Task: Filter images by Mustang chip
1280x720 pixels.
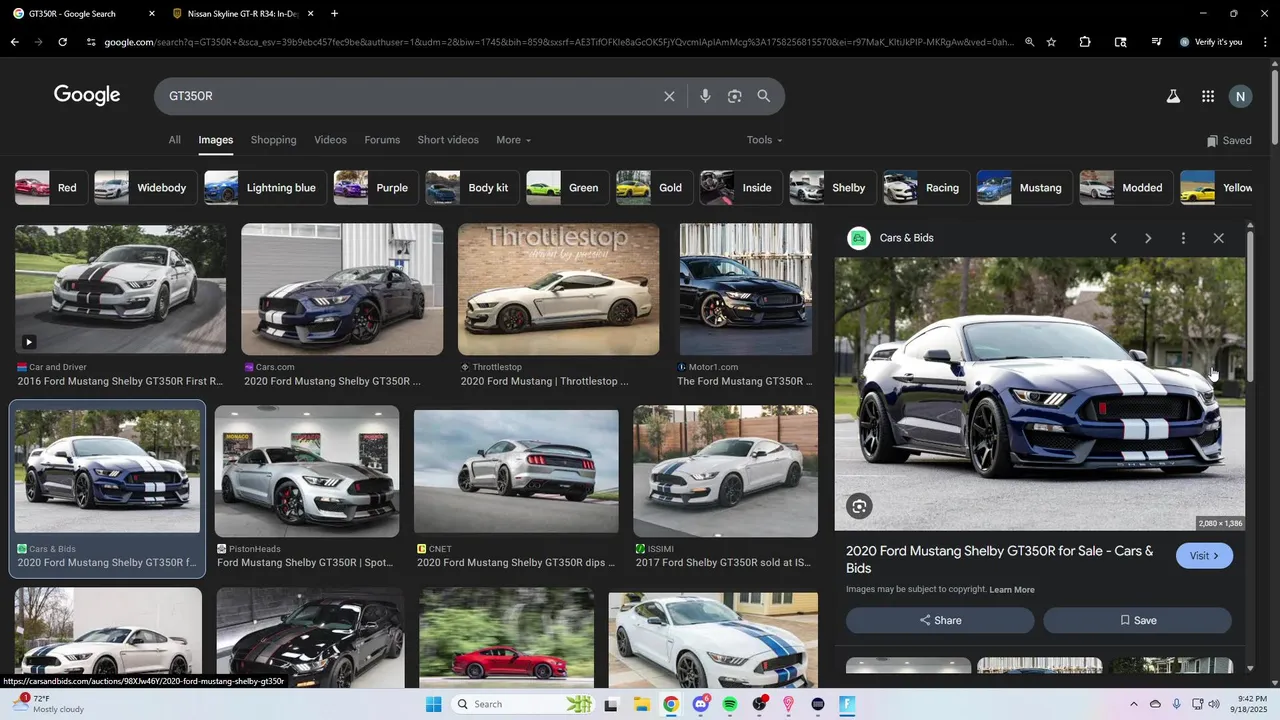Action: coord(1024,188)
